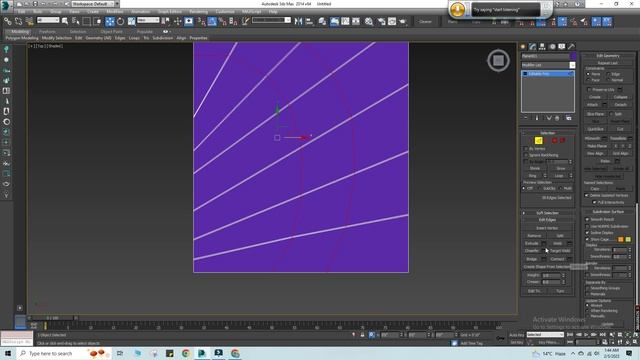
Task: Select Polygon sub-object level red icon
Action: pyautogui.click(x=554, y=140)
